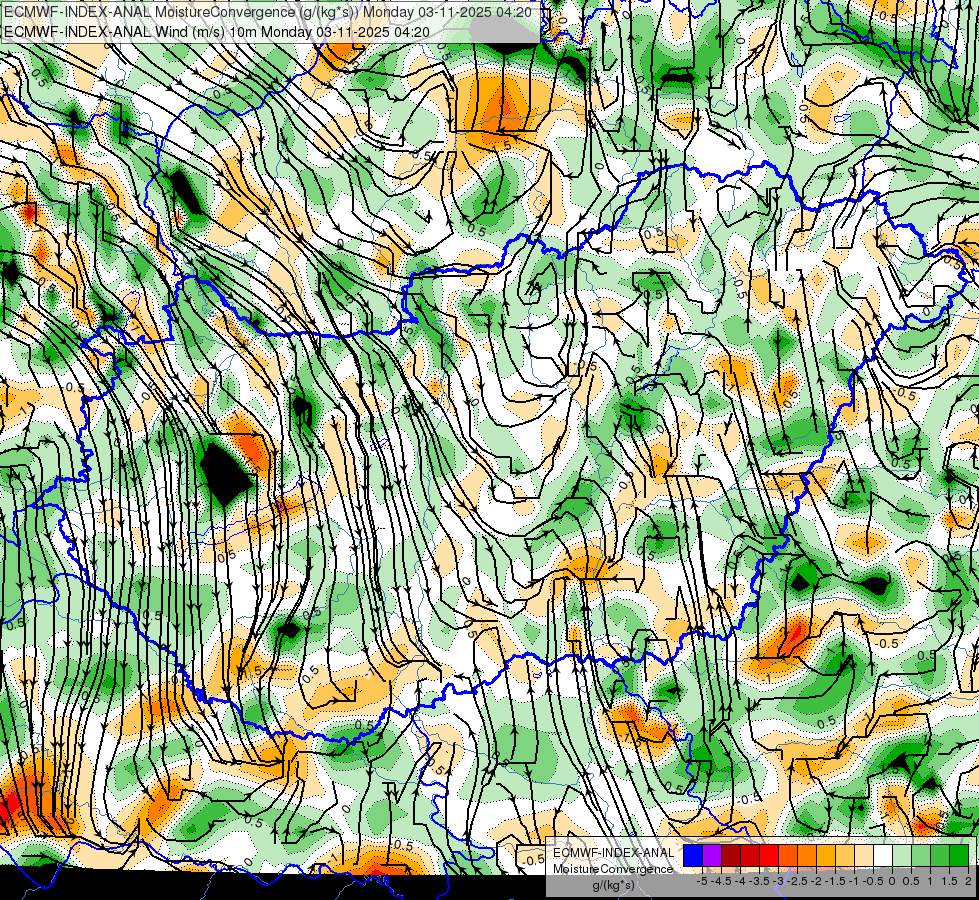Click the -2 tick label on legend
The height and width of the screenshot is (900, 979).
[x=816, y=881]
